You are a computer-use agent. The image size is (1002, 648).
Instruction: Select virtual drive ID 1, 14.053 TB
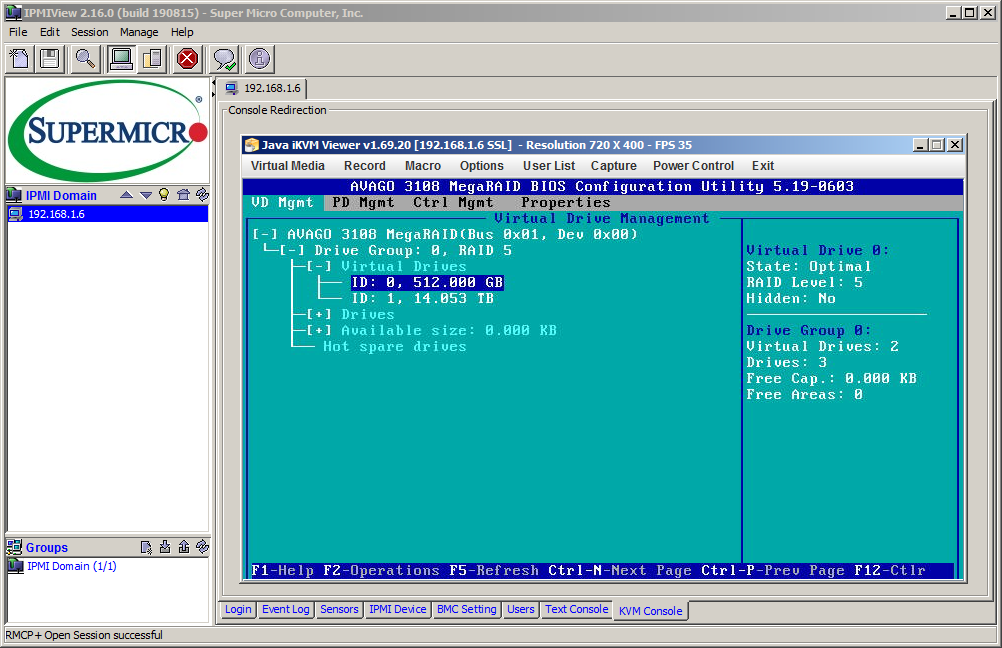coord(422,299)
